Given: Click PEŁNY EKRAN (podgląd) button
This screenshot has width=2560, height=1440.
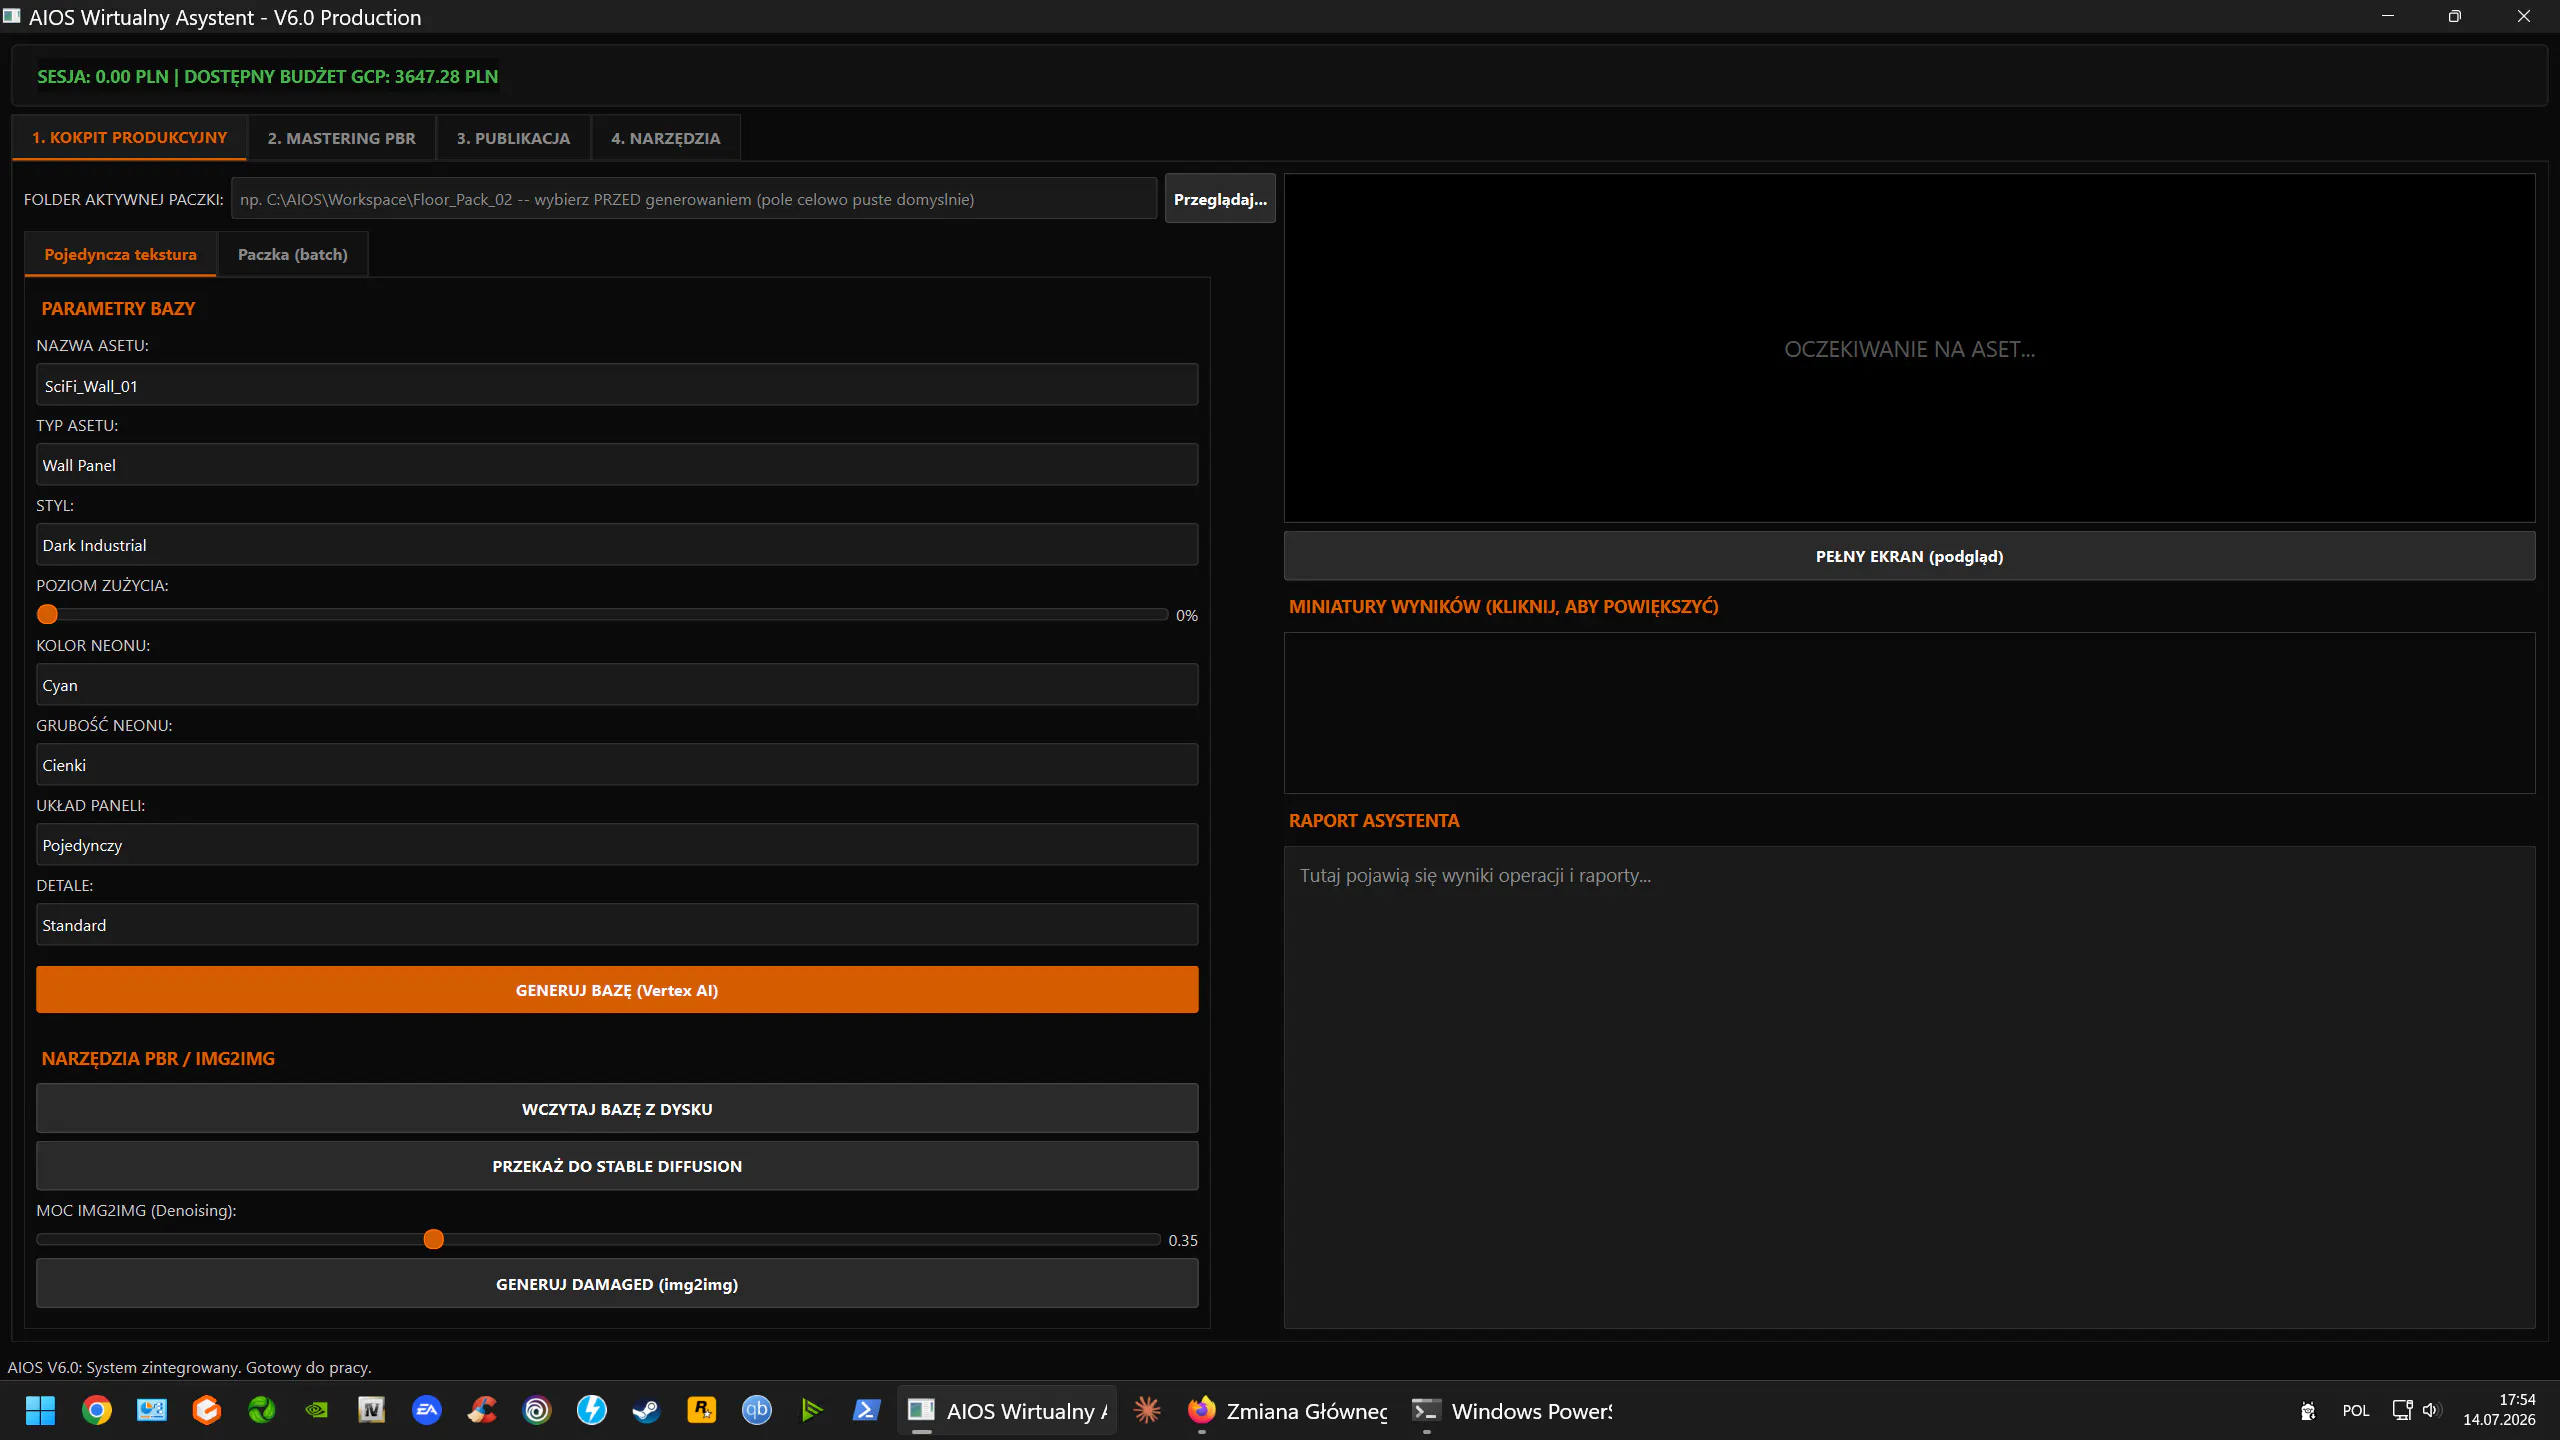Looking at the screenshot, I should (x=1909, y=556).
